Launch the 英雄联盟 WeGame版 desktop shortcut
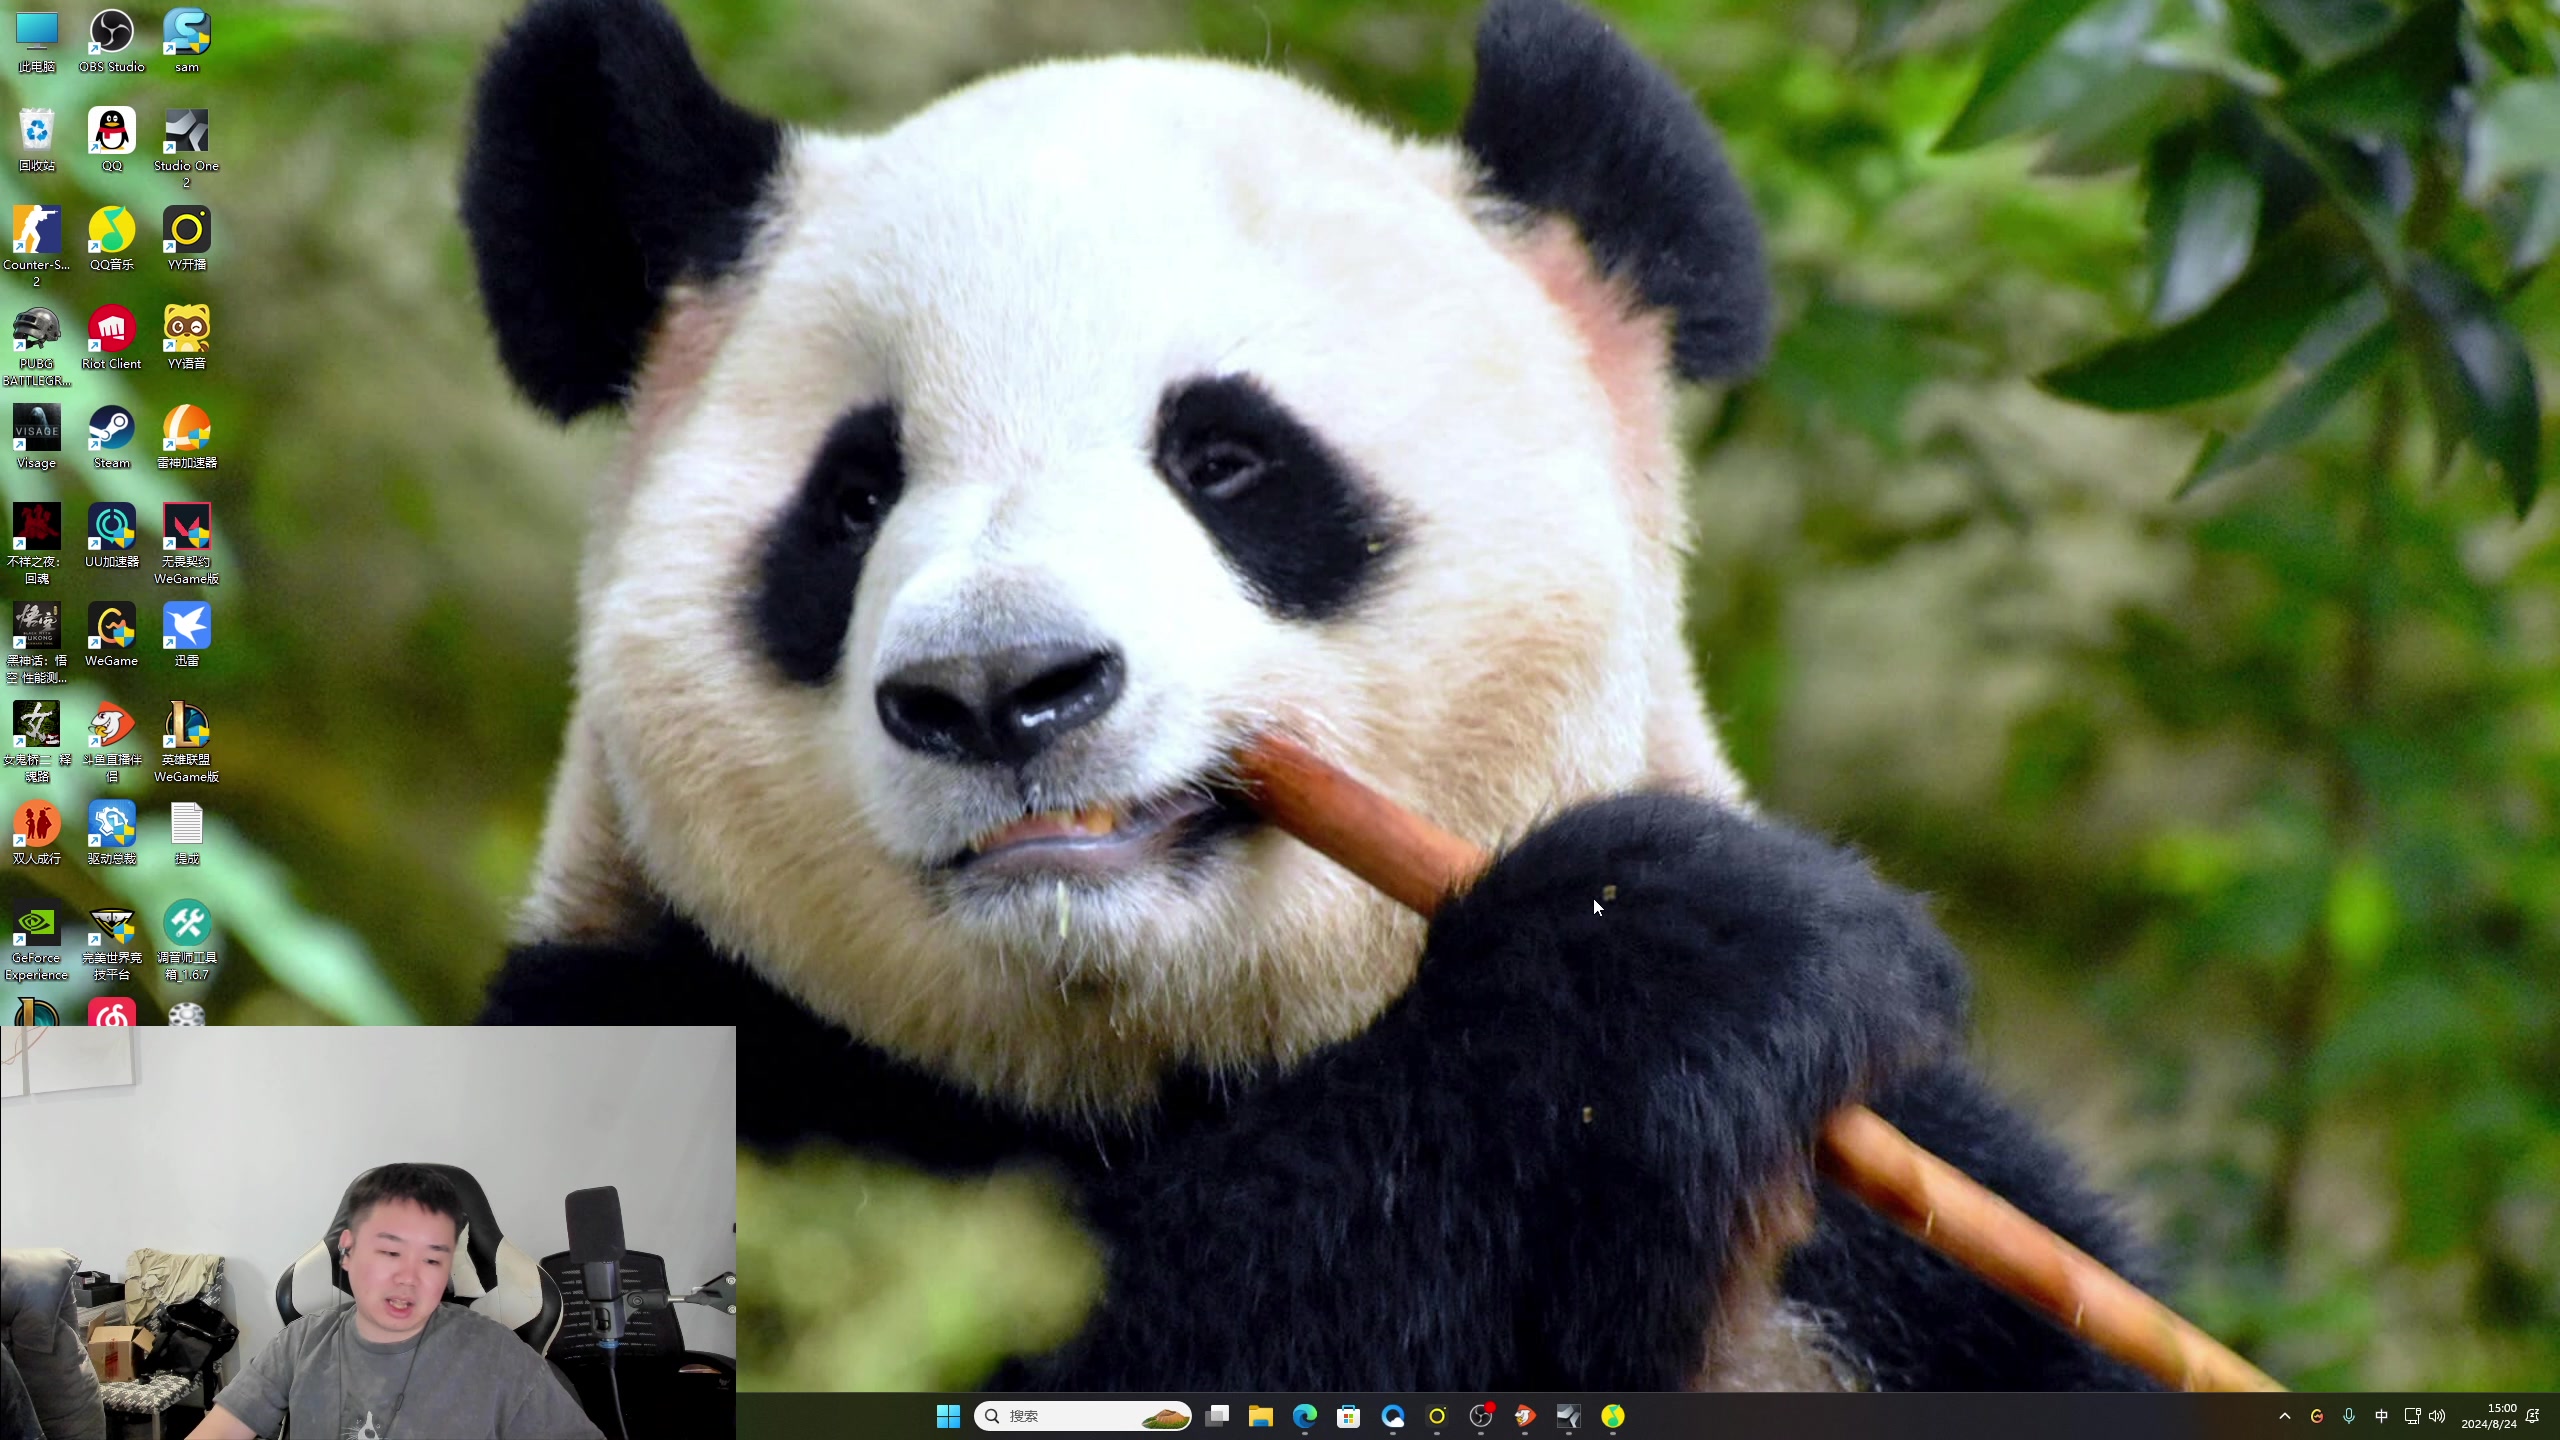2560x1440 pixels. (x=187, y=742)
